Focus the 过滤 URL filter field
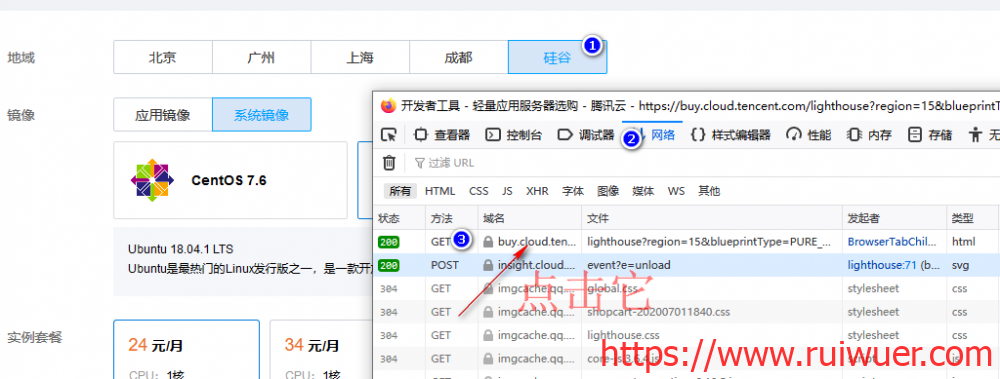The image size is (1000, 379). (706, 163)
